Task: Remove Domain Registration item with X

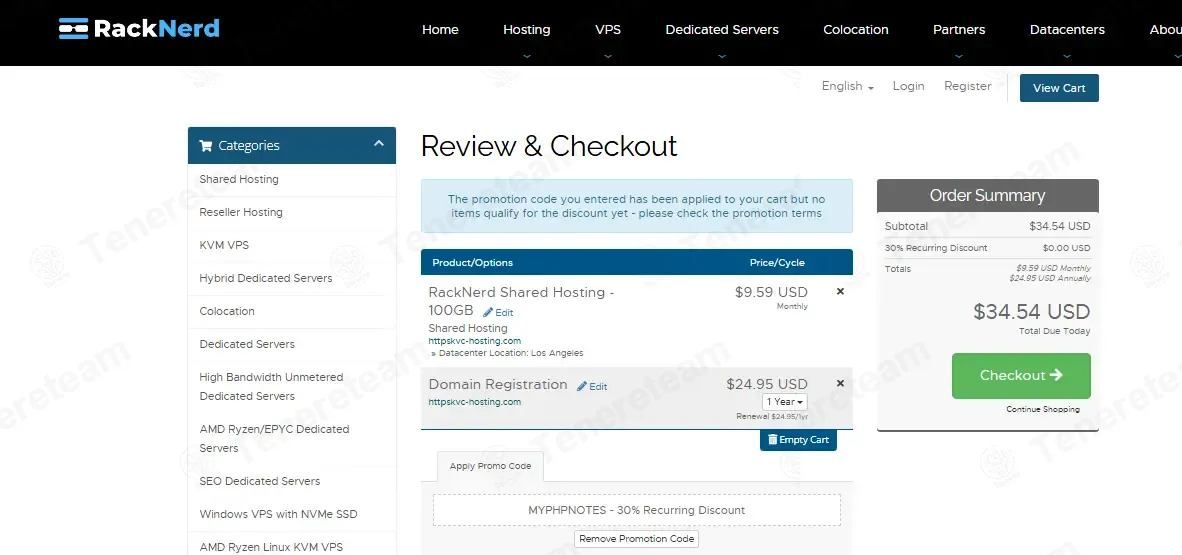Action: click(841, 383)
